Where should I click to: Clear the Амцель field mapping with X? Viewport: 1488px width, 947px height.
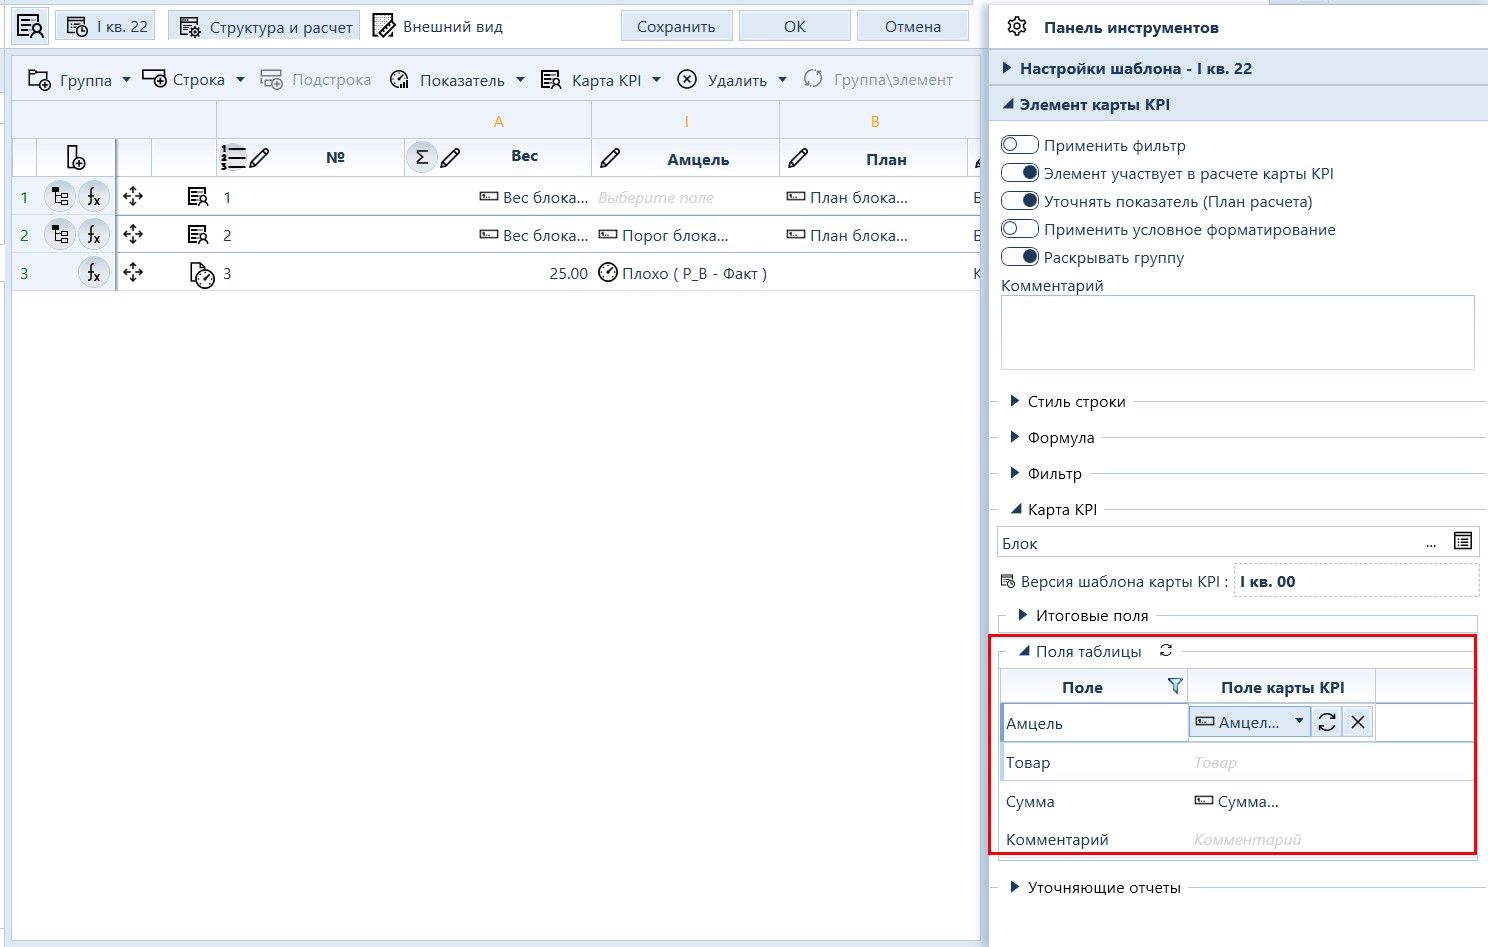pos(1357,722)
